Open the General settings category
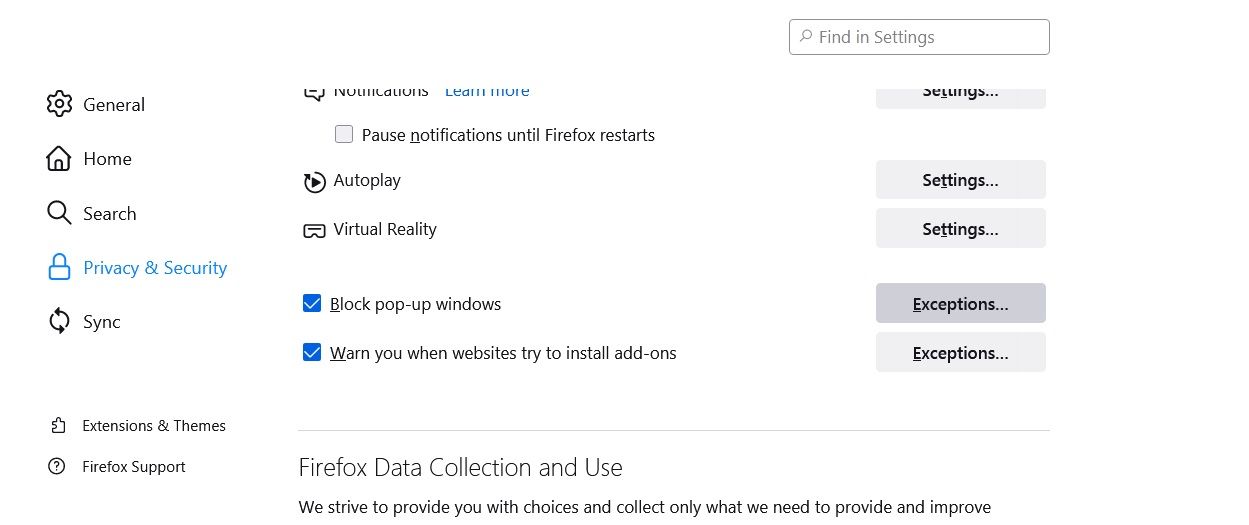 pos(113,104)
